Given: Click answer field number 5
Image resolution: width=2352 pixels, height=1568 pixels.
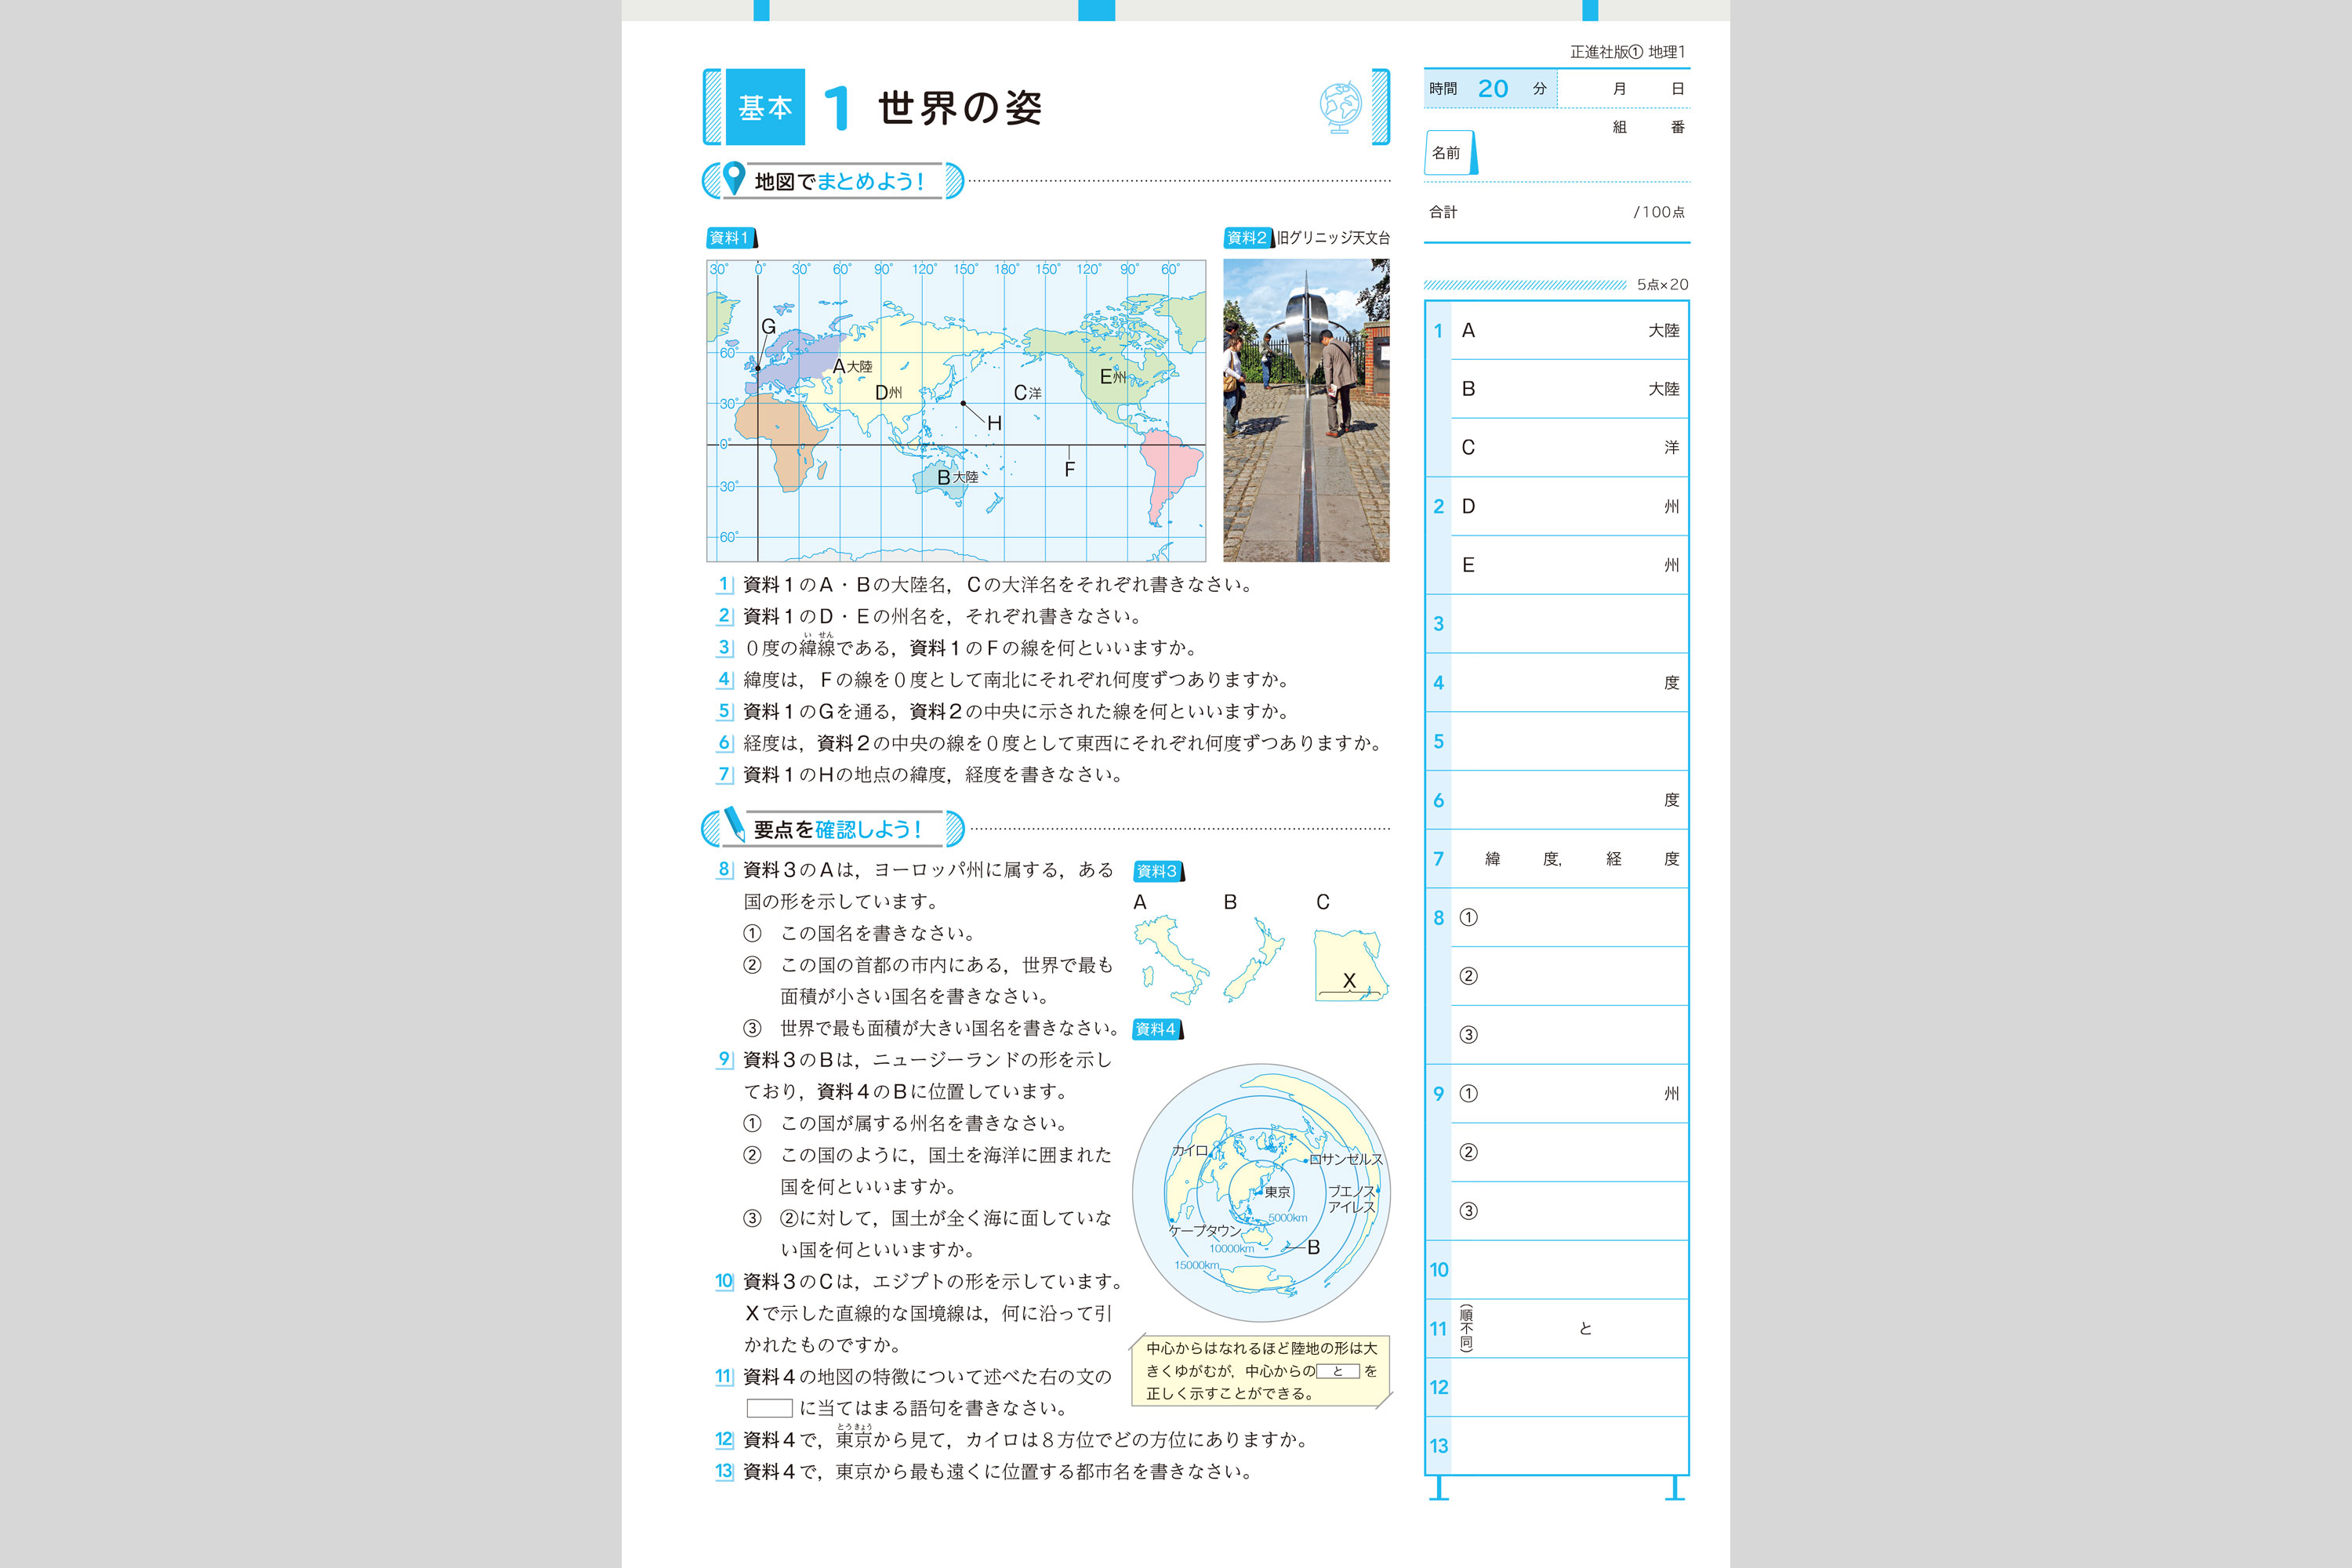Looking at the screenshot, I should click(1569, 742).
